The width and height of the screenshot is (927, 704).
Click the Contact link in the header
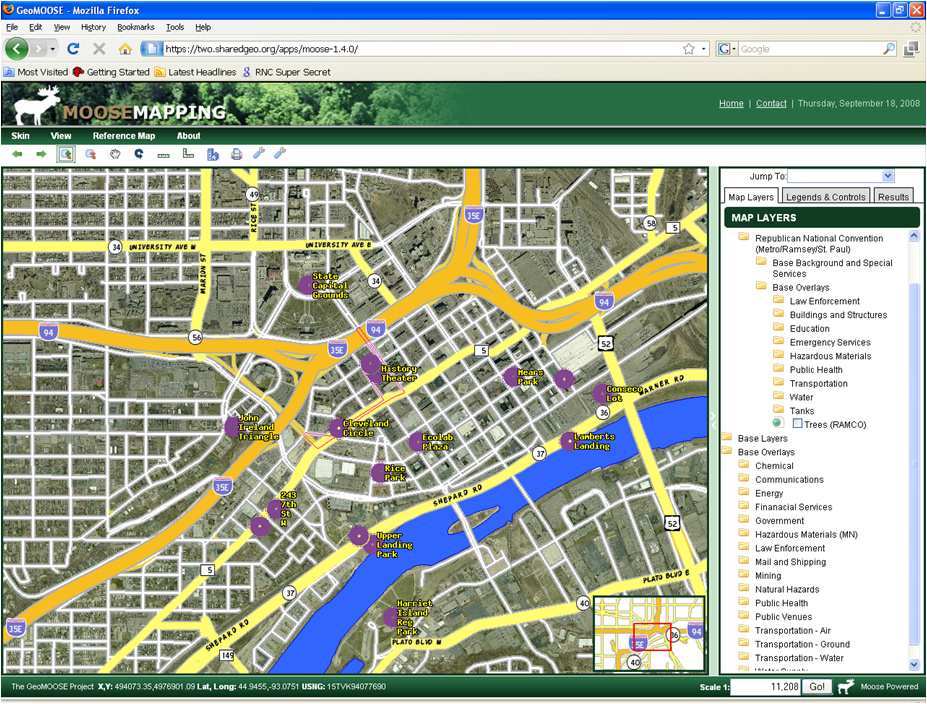771,103
